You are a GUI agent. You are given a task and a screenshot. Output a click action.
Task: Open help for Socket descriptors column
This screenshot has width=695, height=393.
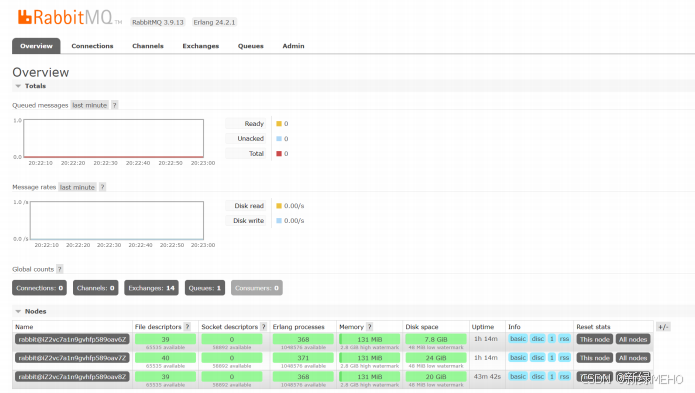(264, 327)
